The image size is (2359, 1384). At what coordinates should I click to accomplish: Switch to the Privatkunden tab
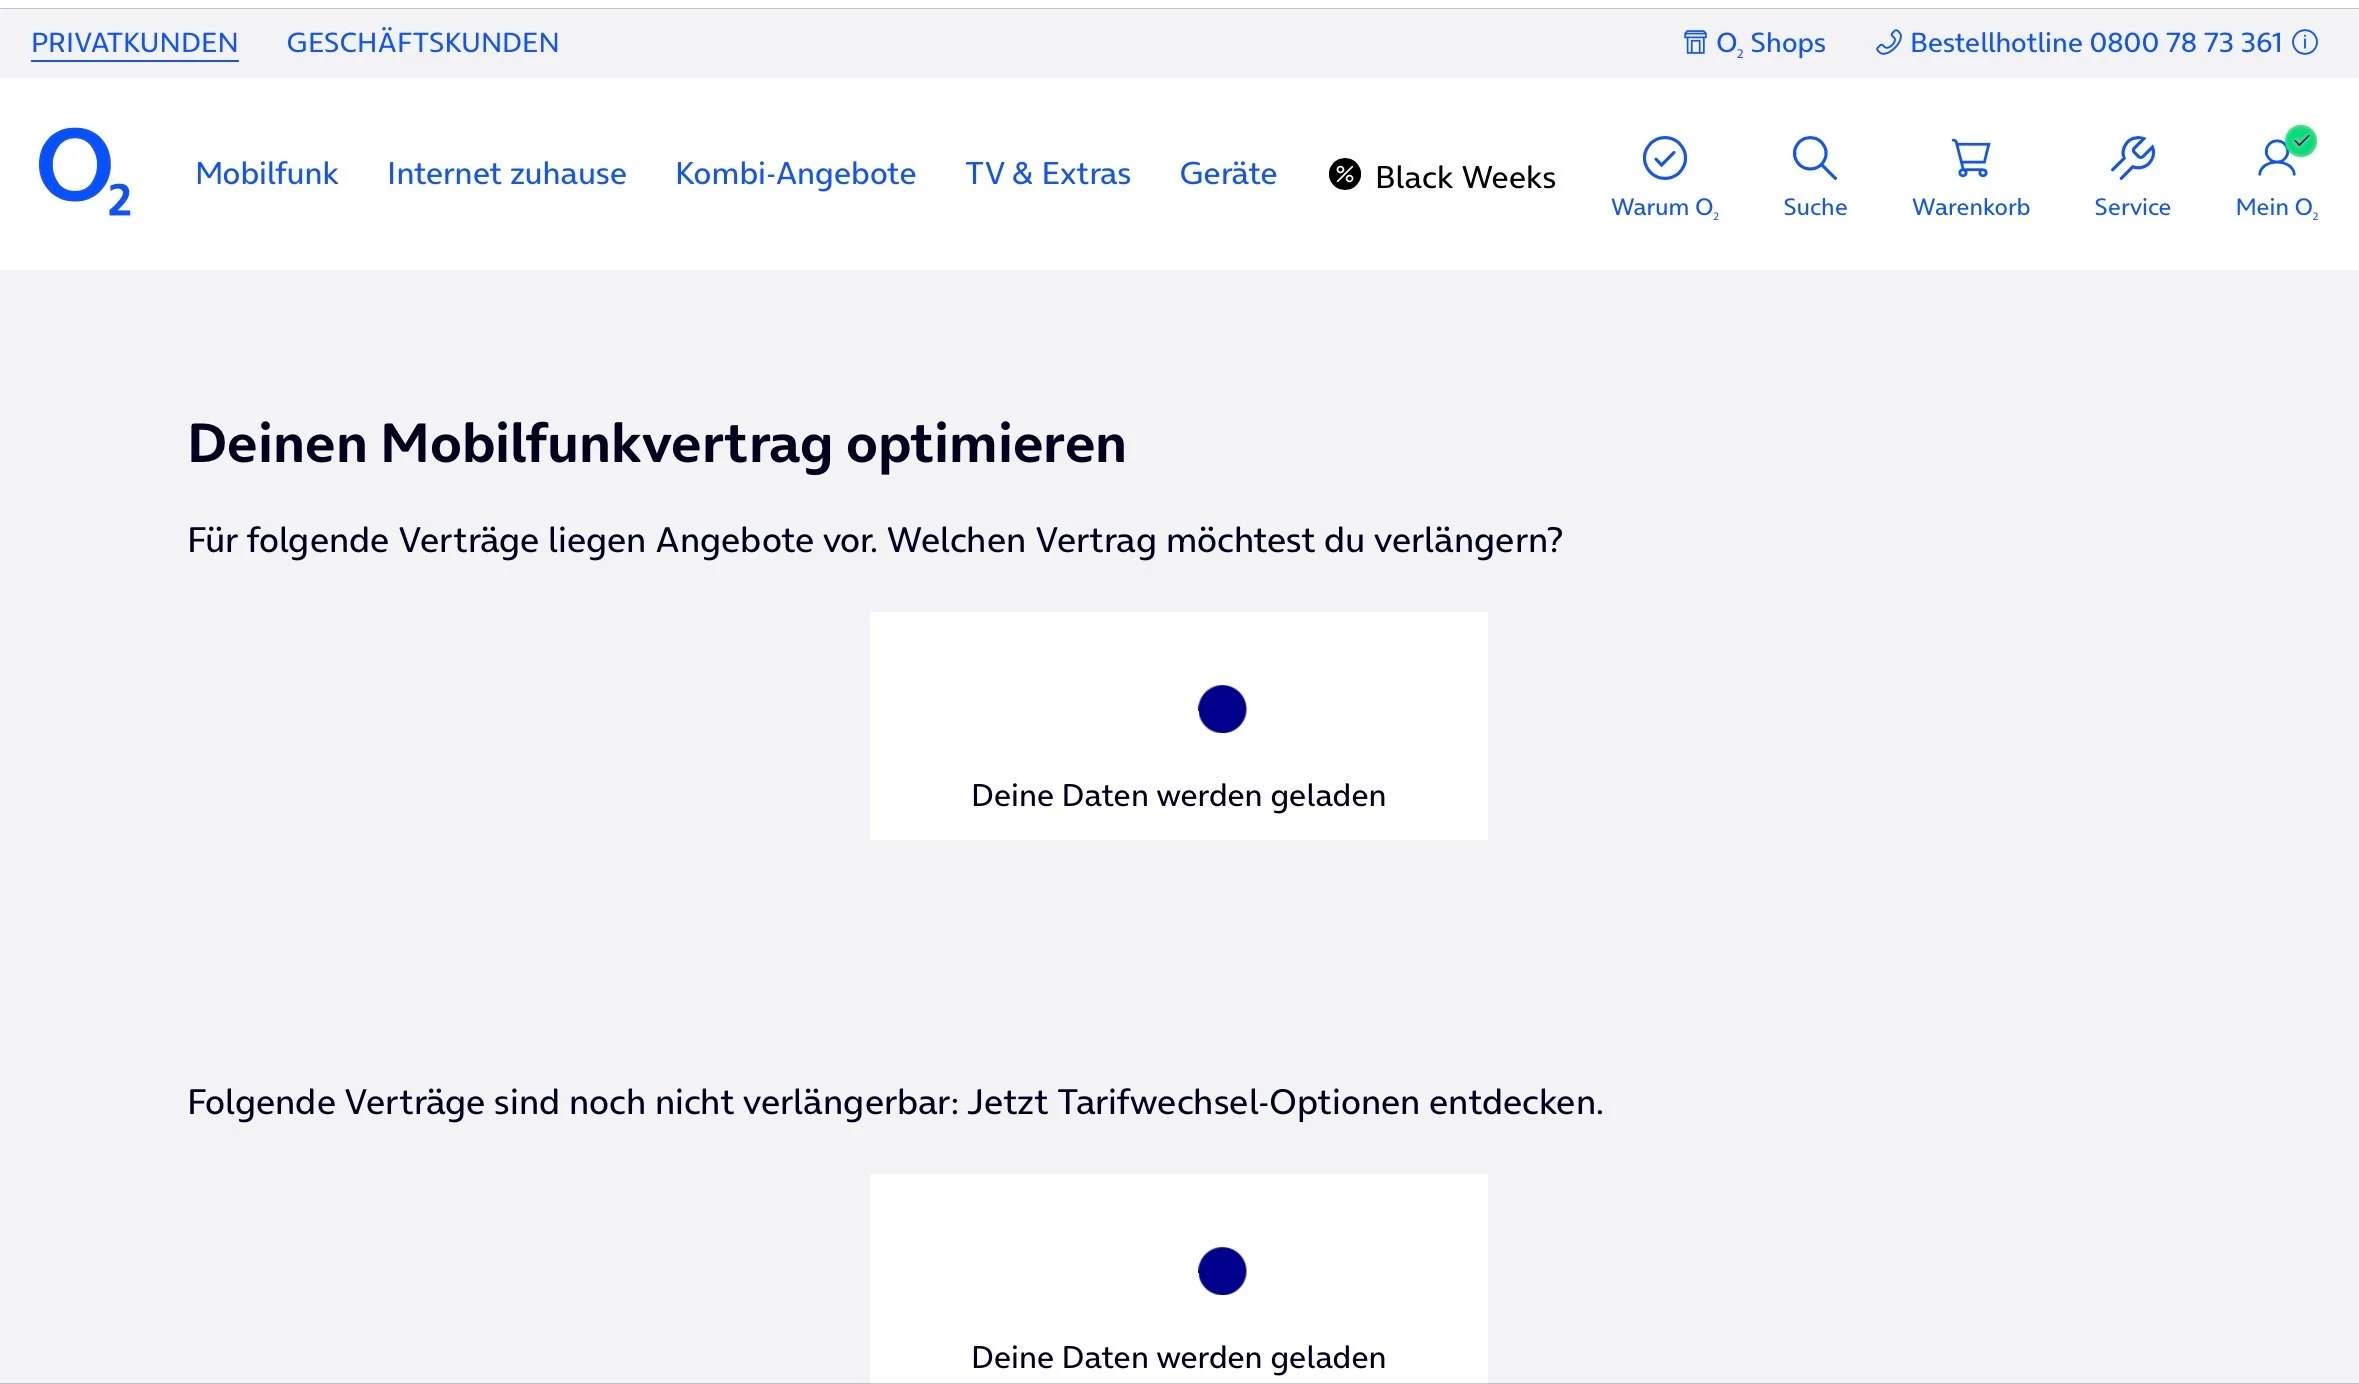(134, 43)
